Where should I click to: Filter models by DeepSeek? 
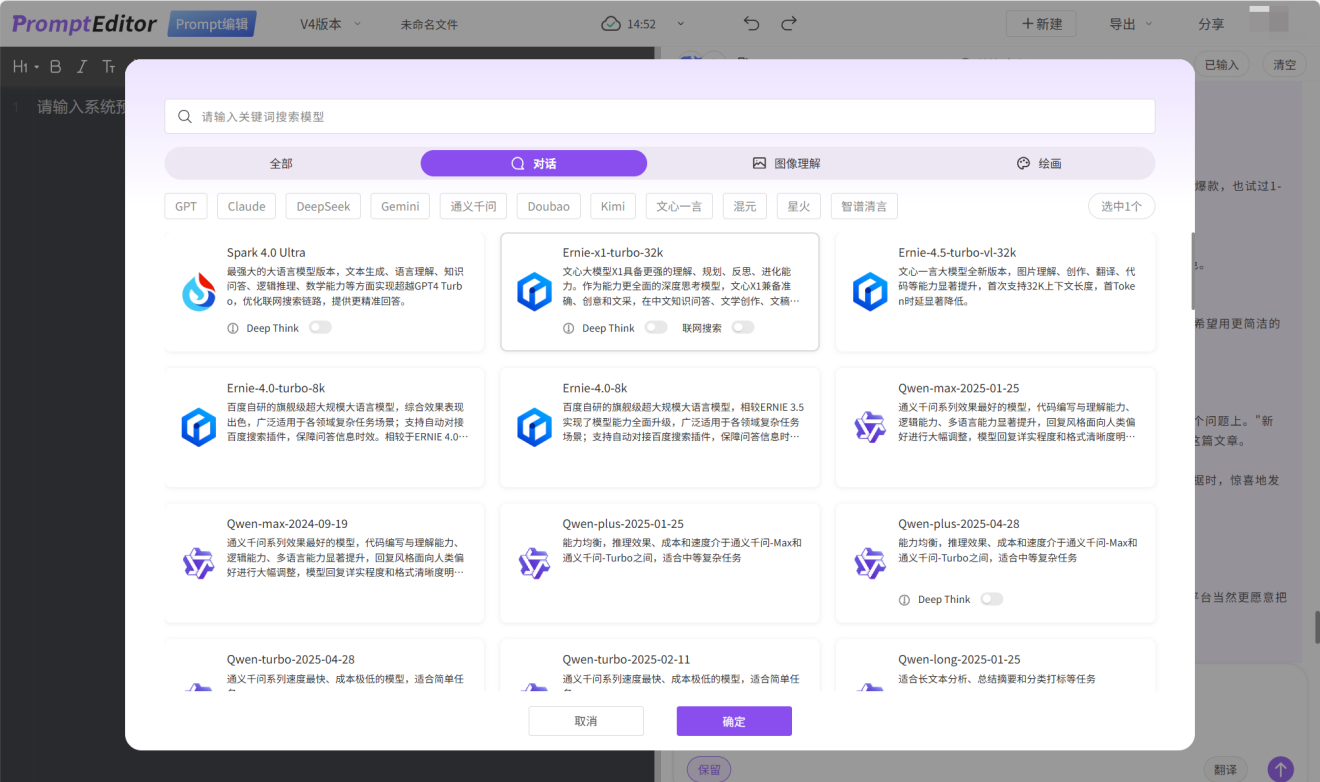324,206
